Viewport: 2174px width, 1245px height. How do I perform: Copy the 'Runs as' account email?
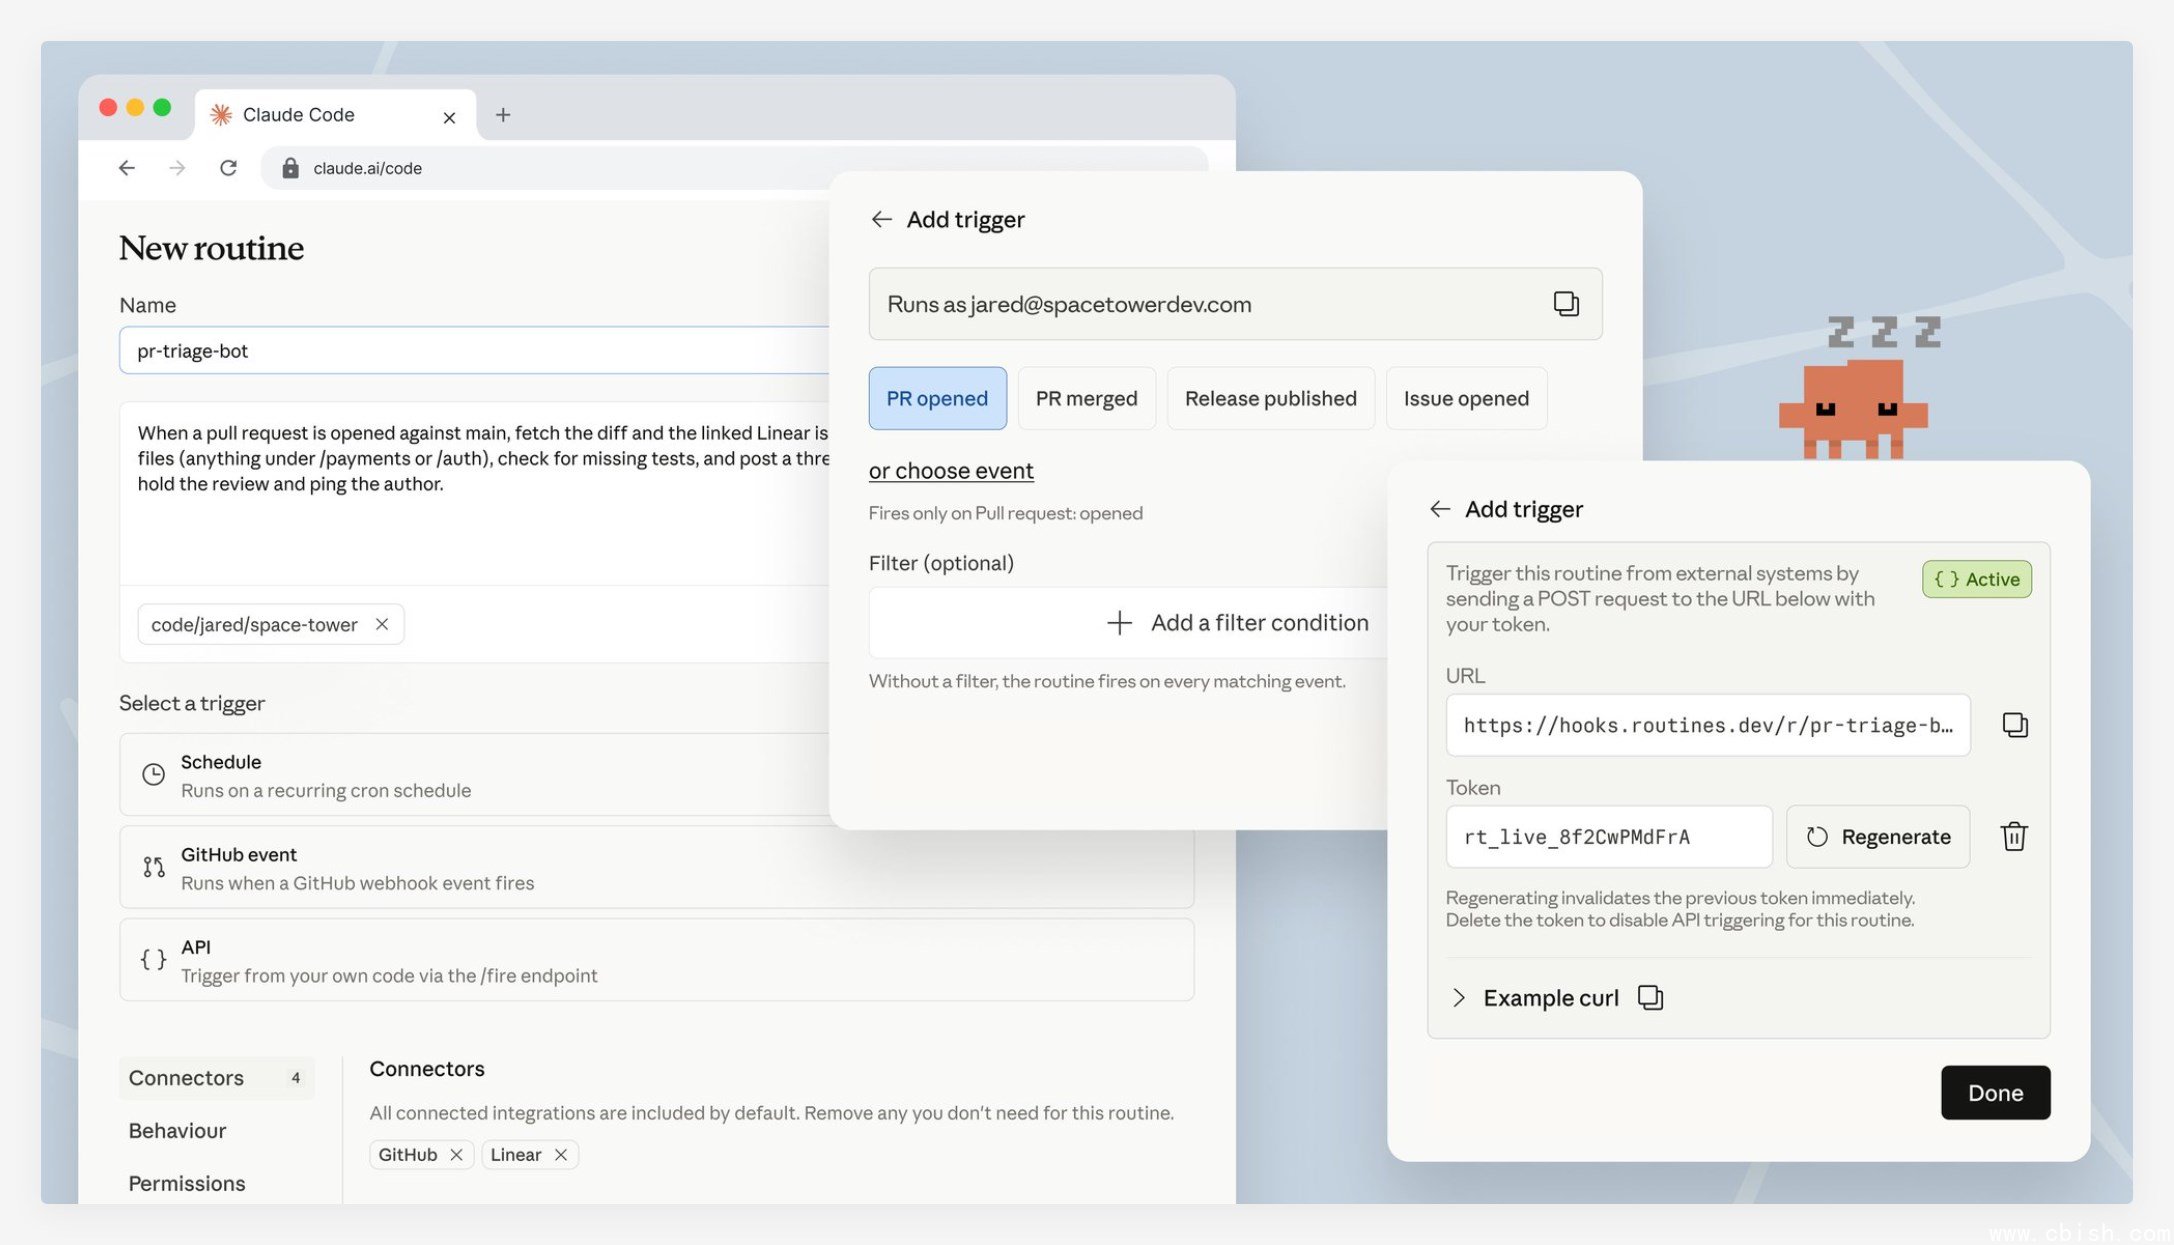pyautogui.click(x=1565, y=303)
